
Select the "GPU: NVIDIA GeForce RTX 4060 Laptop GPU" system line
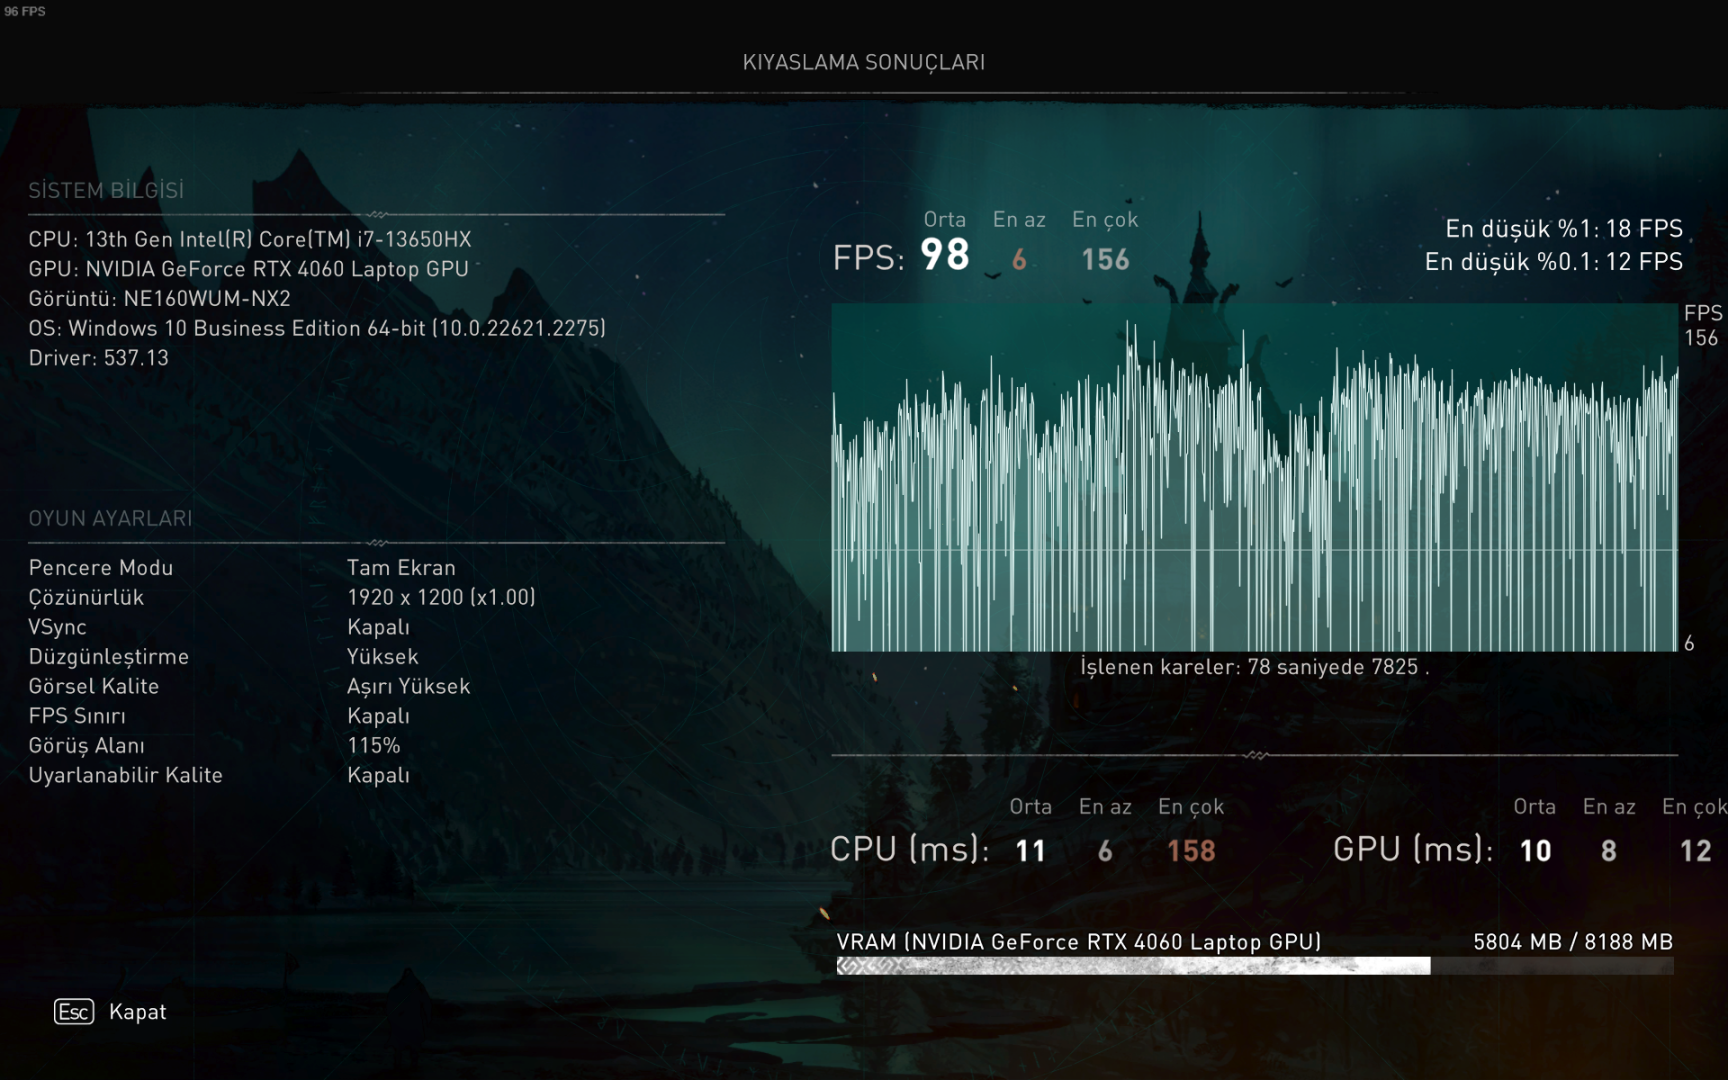(x=248, y=269)
